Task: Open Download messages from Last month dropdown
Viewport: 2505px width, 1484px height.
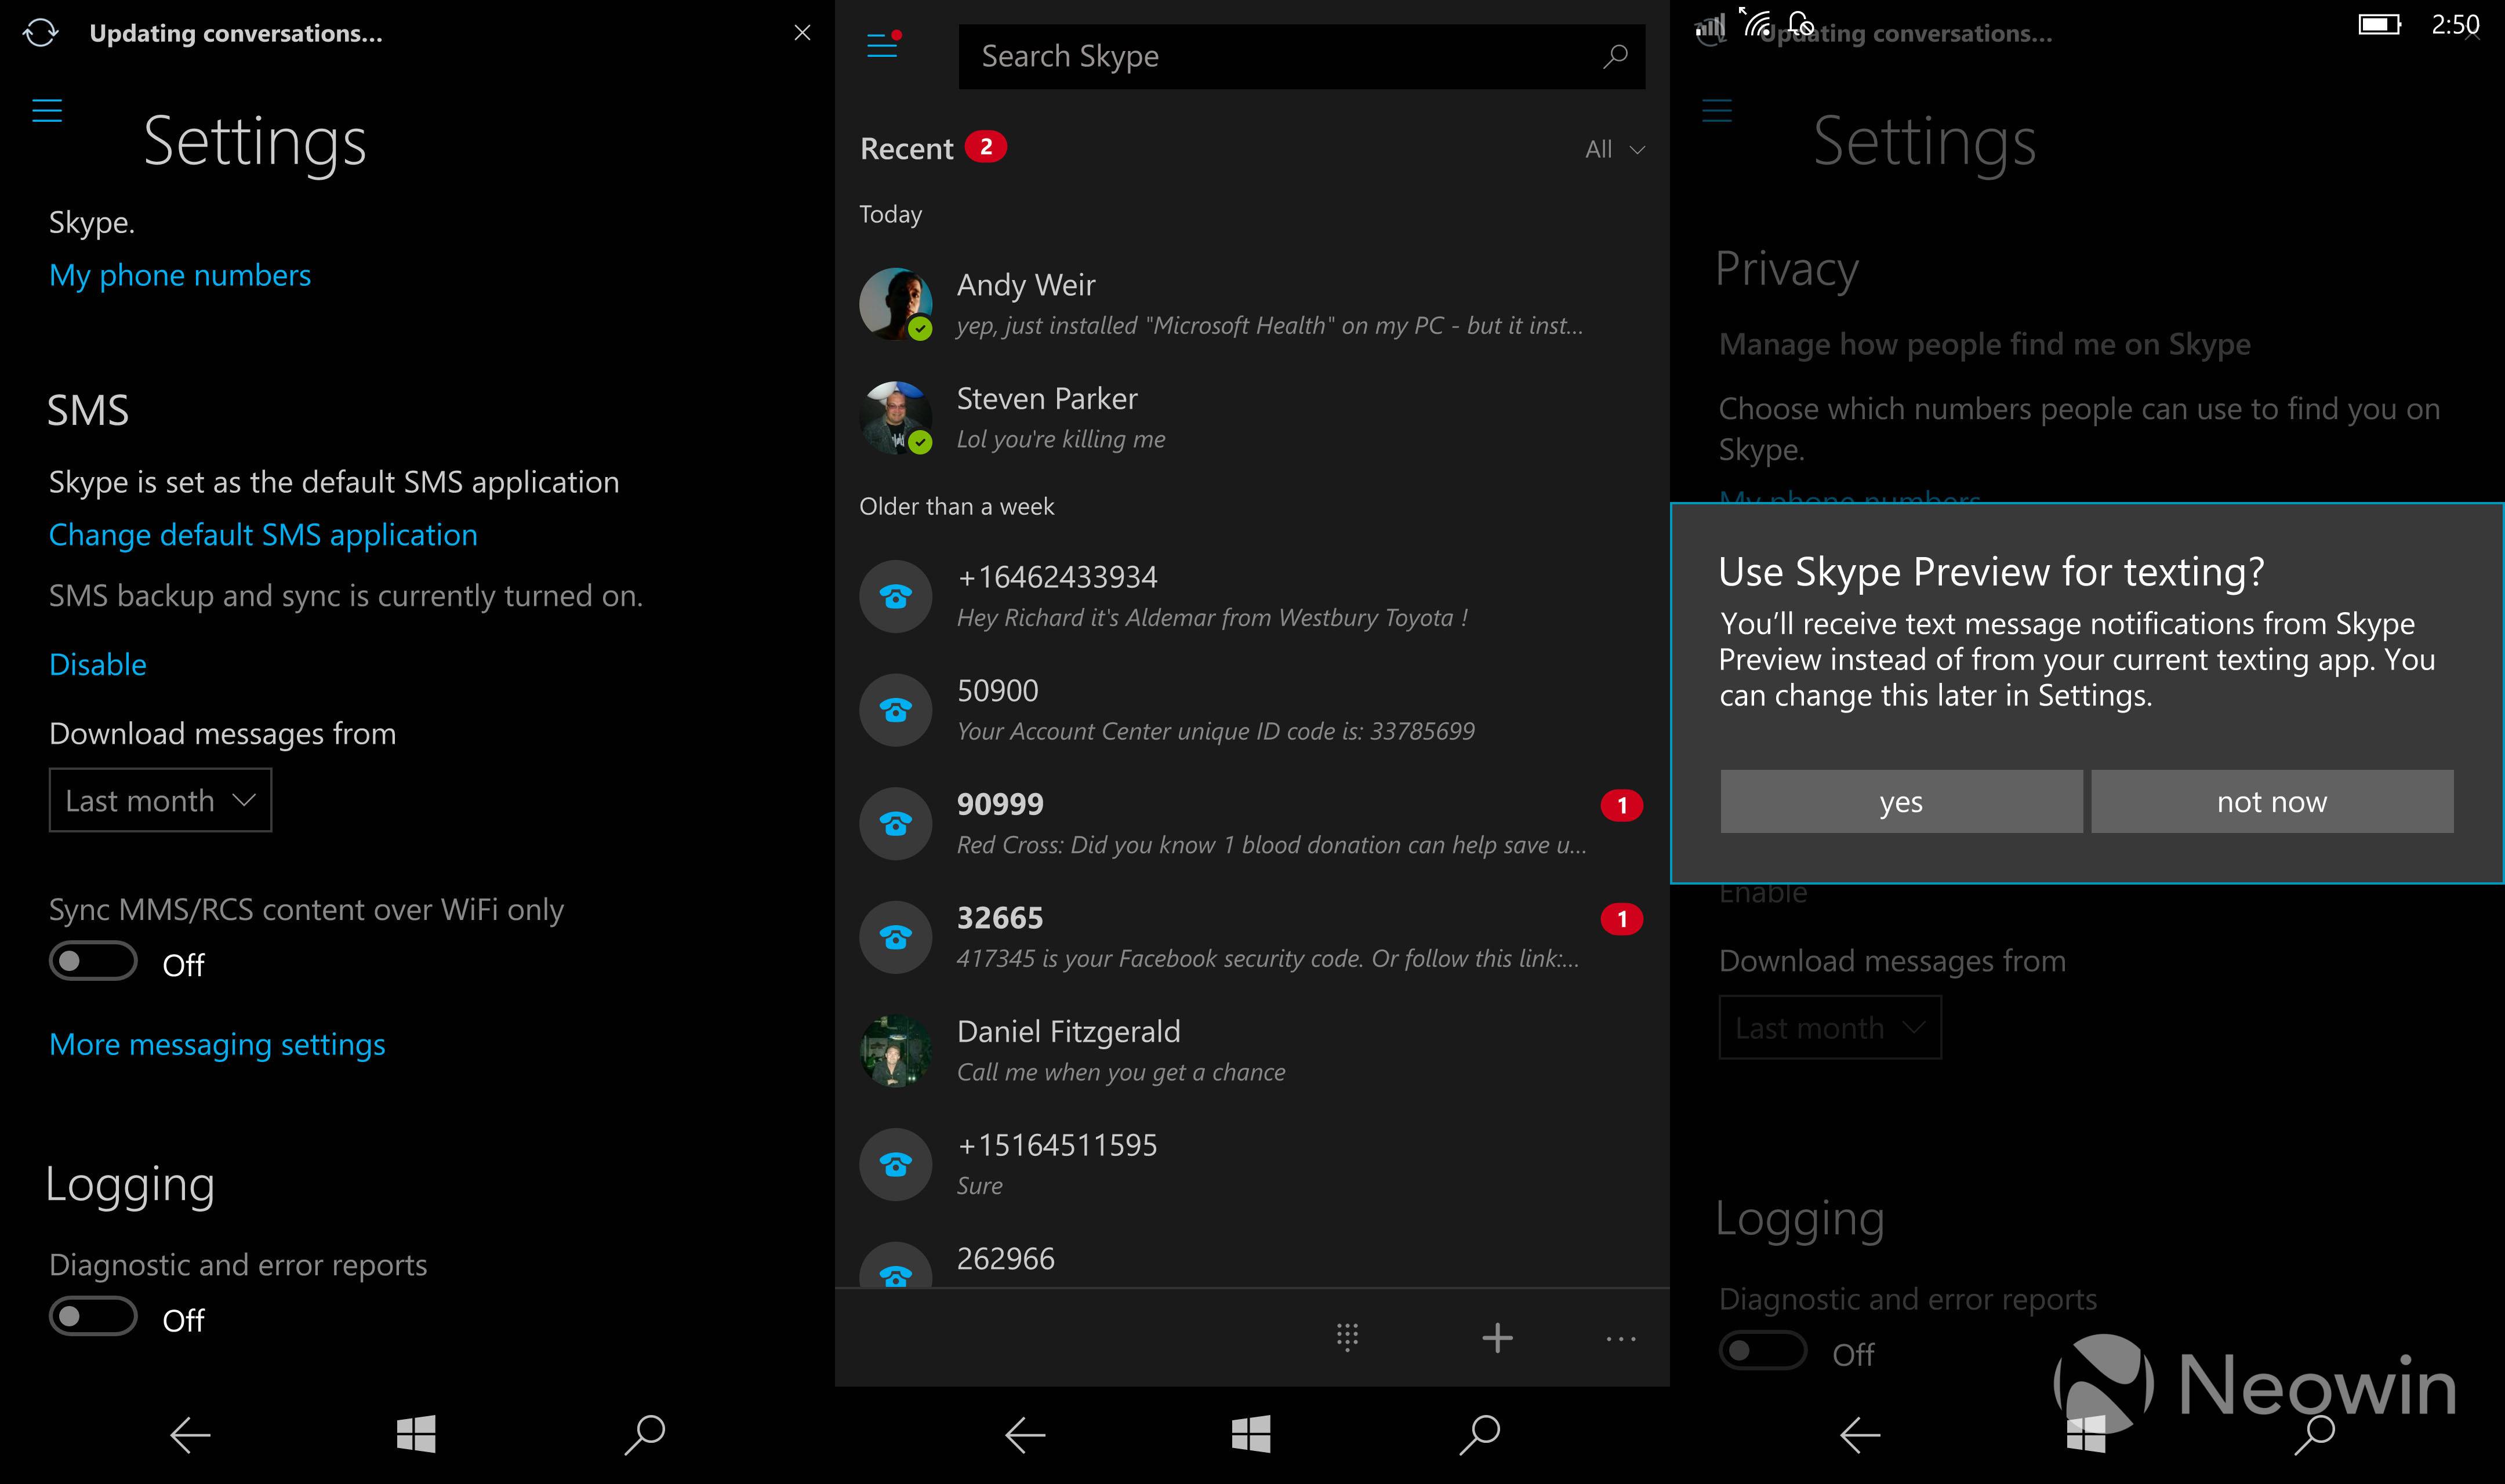Action: point(160,800)
